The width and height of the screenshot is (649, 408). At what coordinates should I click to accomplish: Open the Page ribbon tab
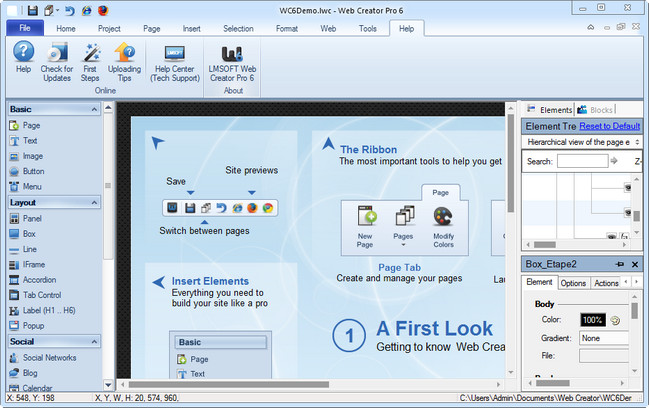[151, 29]
